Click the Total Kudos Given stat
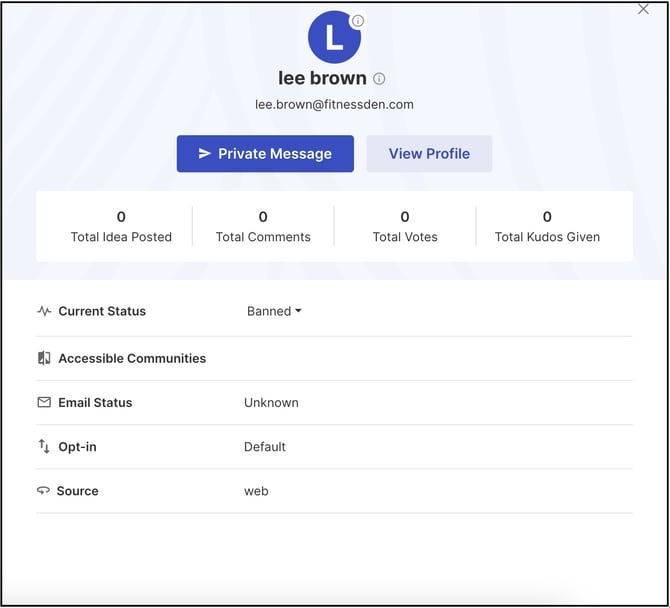 pyautogui.click(x=547, y=227)
